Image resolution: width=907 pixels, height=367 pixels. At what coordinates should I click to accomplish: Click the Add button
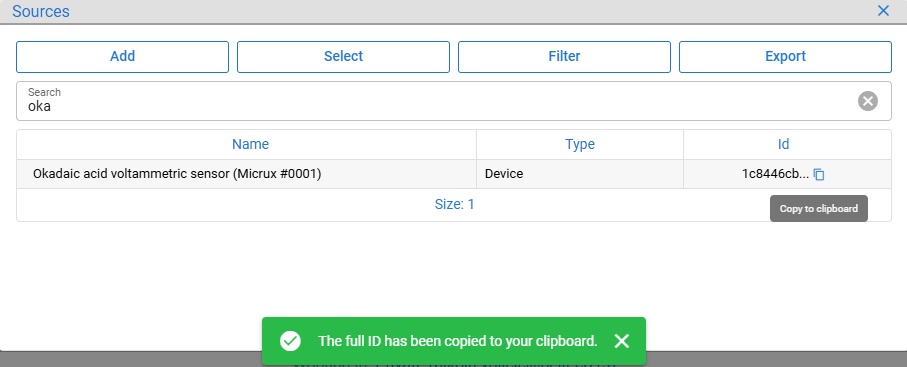pos(123,57)
